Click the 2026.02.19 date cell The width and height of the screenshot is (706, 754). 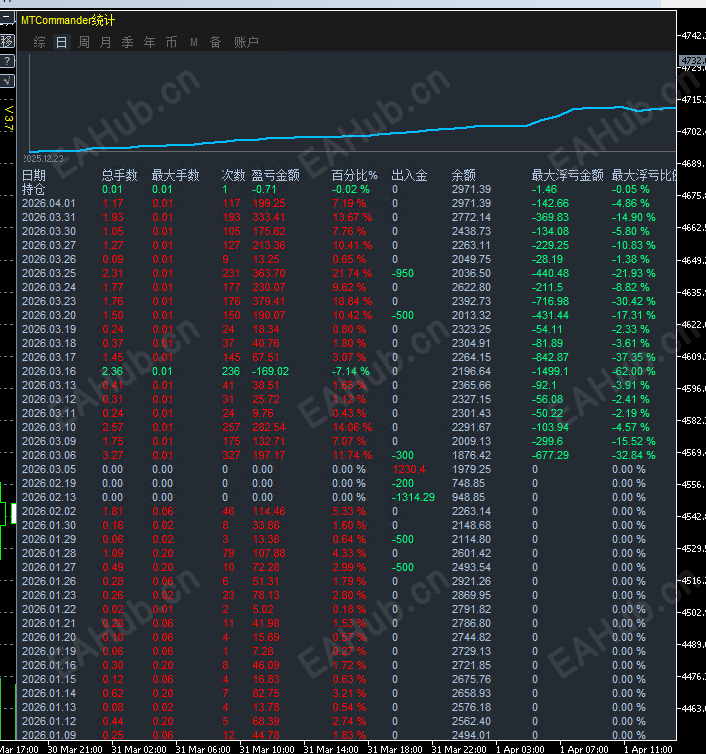coord(49,483)
